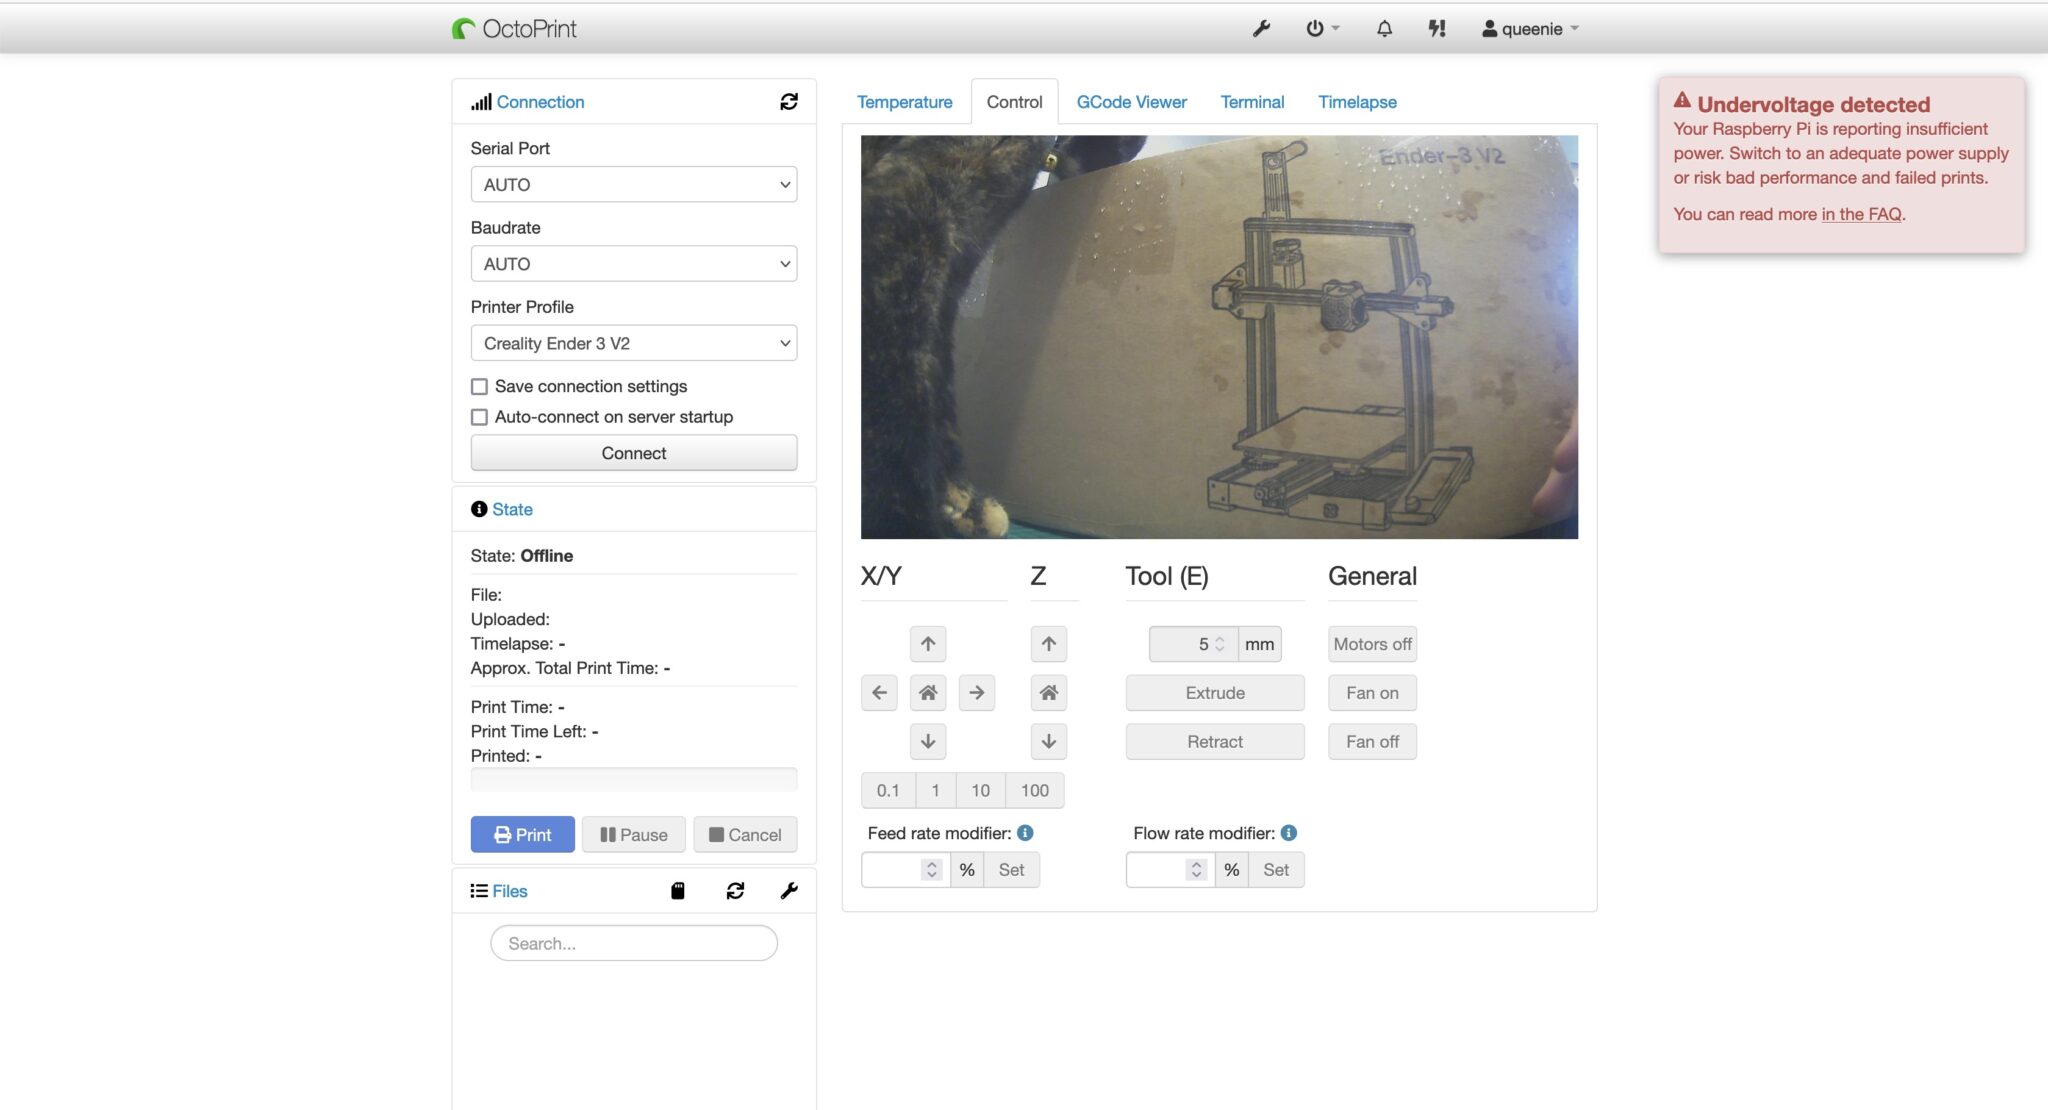Open Files settings wrench icon

coord(789,891)
